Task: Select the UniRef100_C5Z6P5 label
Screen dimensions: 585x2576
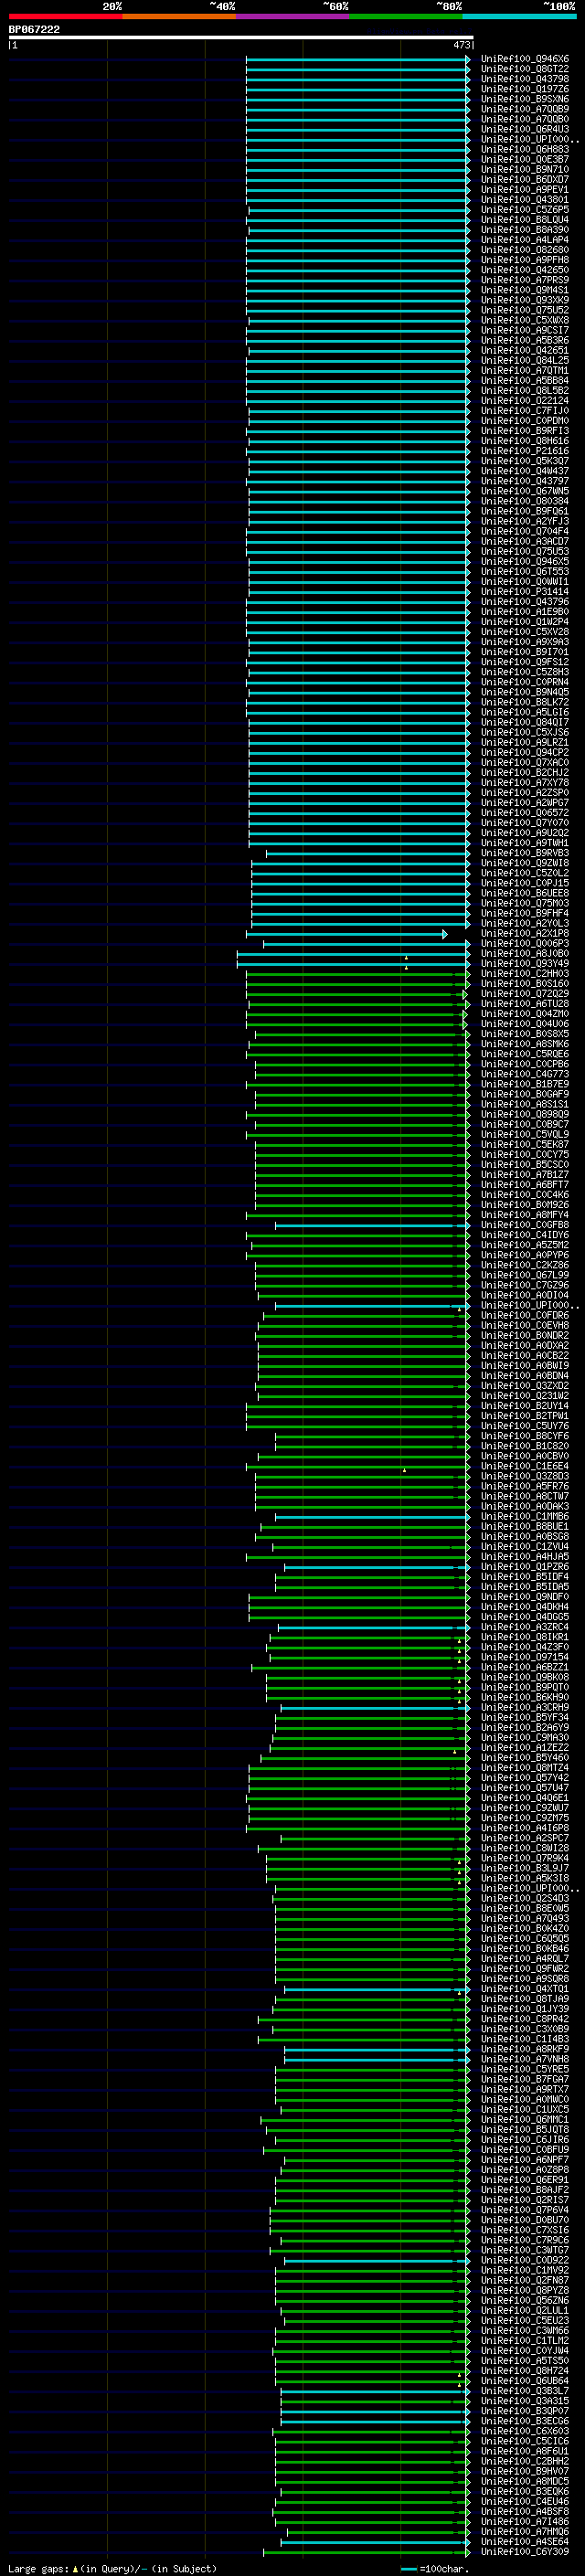Action: [525, 210]
